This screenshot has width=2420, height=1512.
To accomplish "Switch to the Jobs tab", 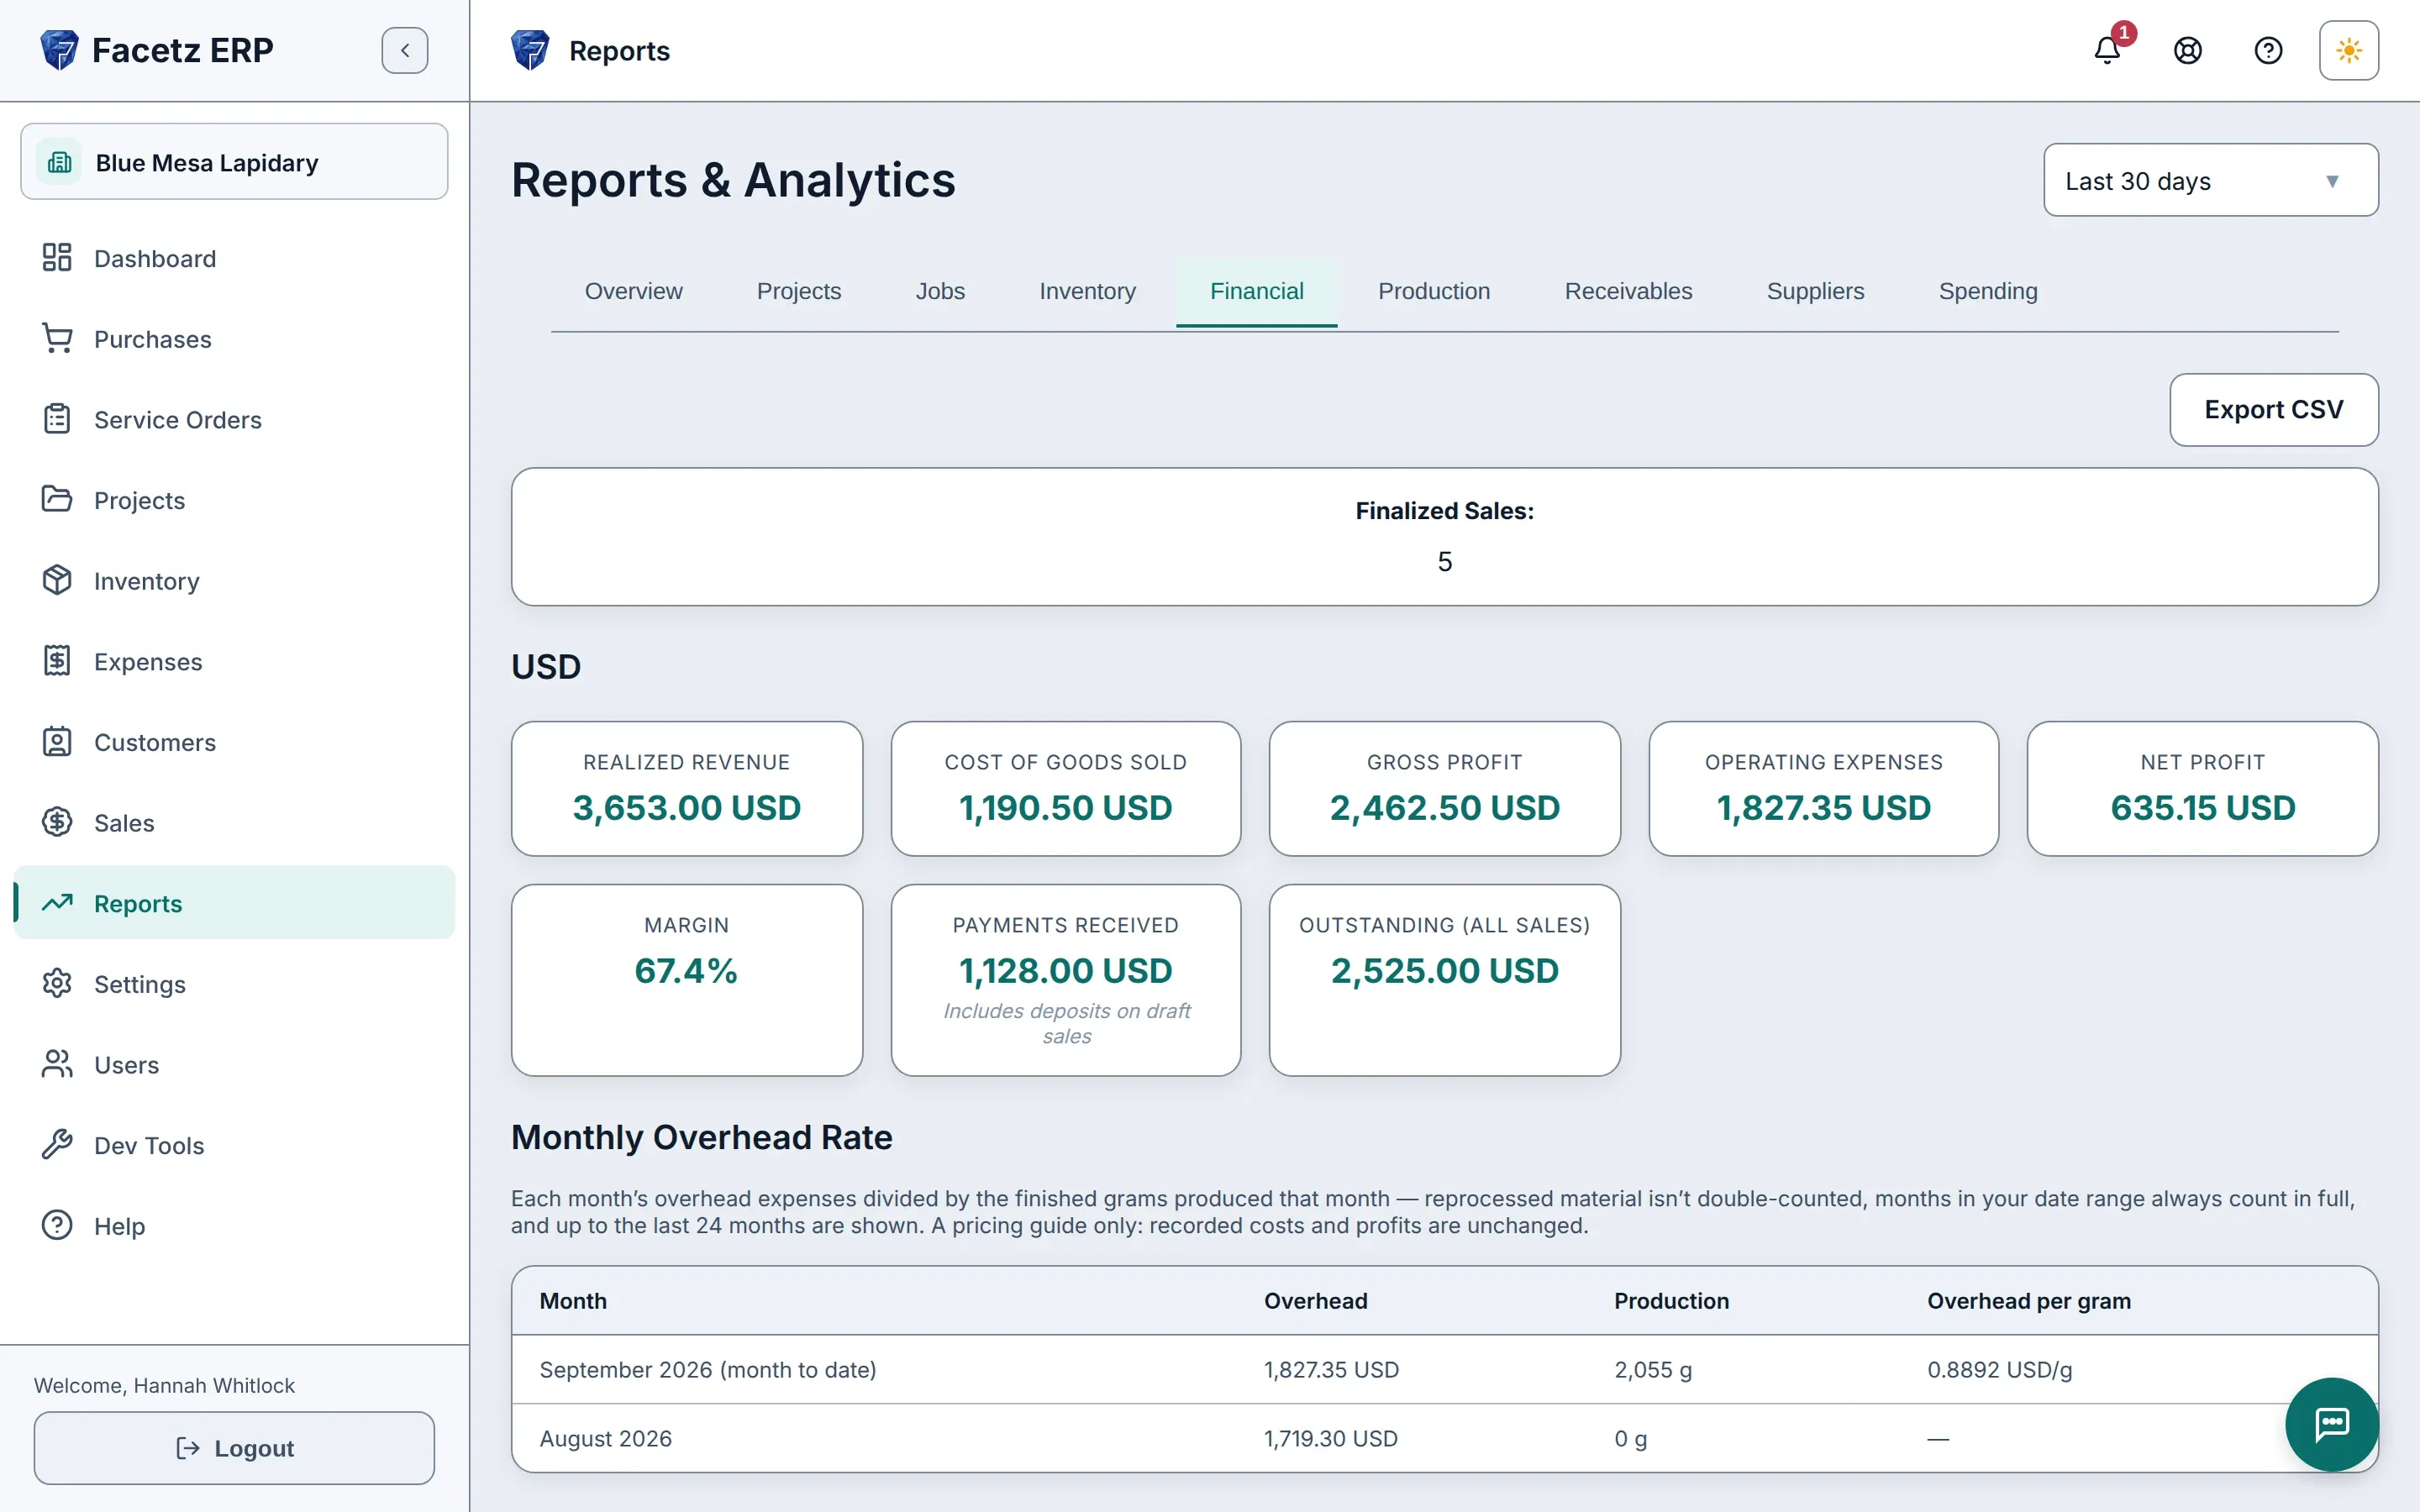I will [940, 291].
